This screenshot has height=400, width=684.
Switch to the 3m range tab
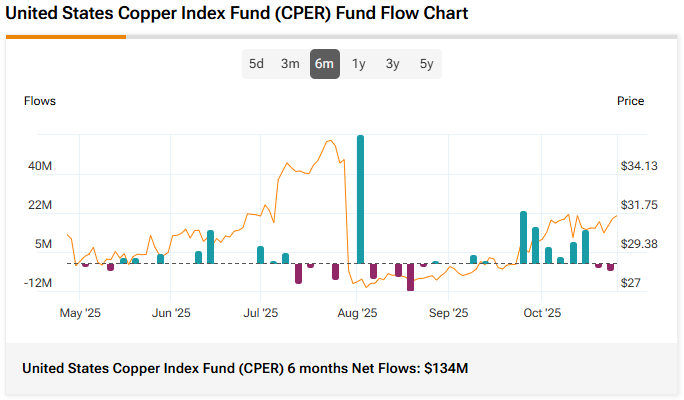click(x=290, y=64)
